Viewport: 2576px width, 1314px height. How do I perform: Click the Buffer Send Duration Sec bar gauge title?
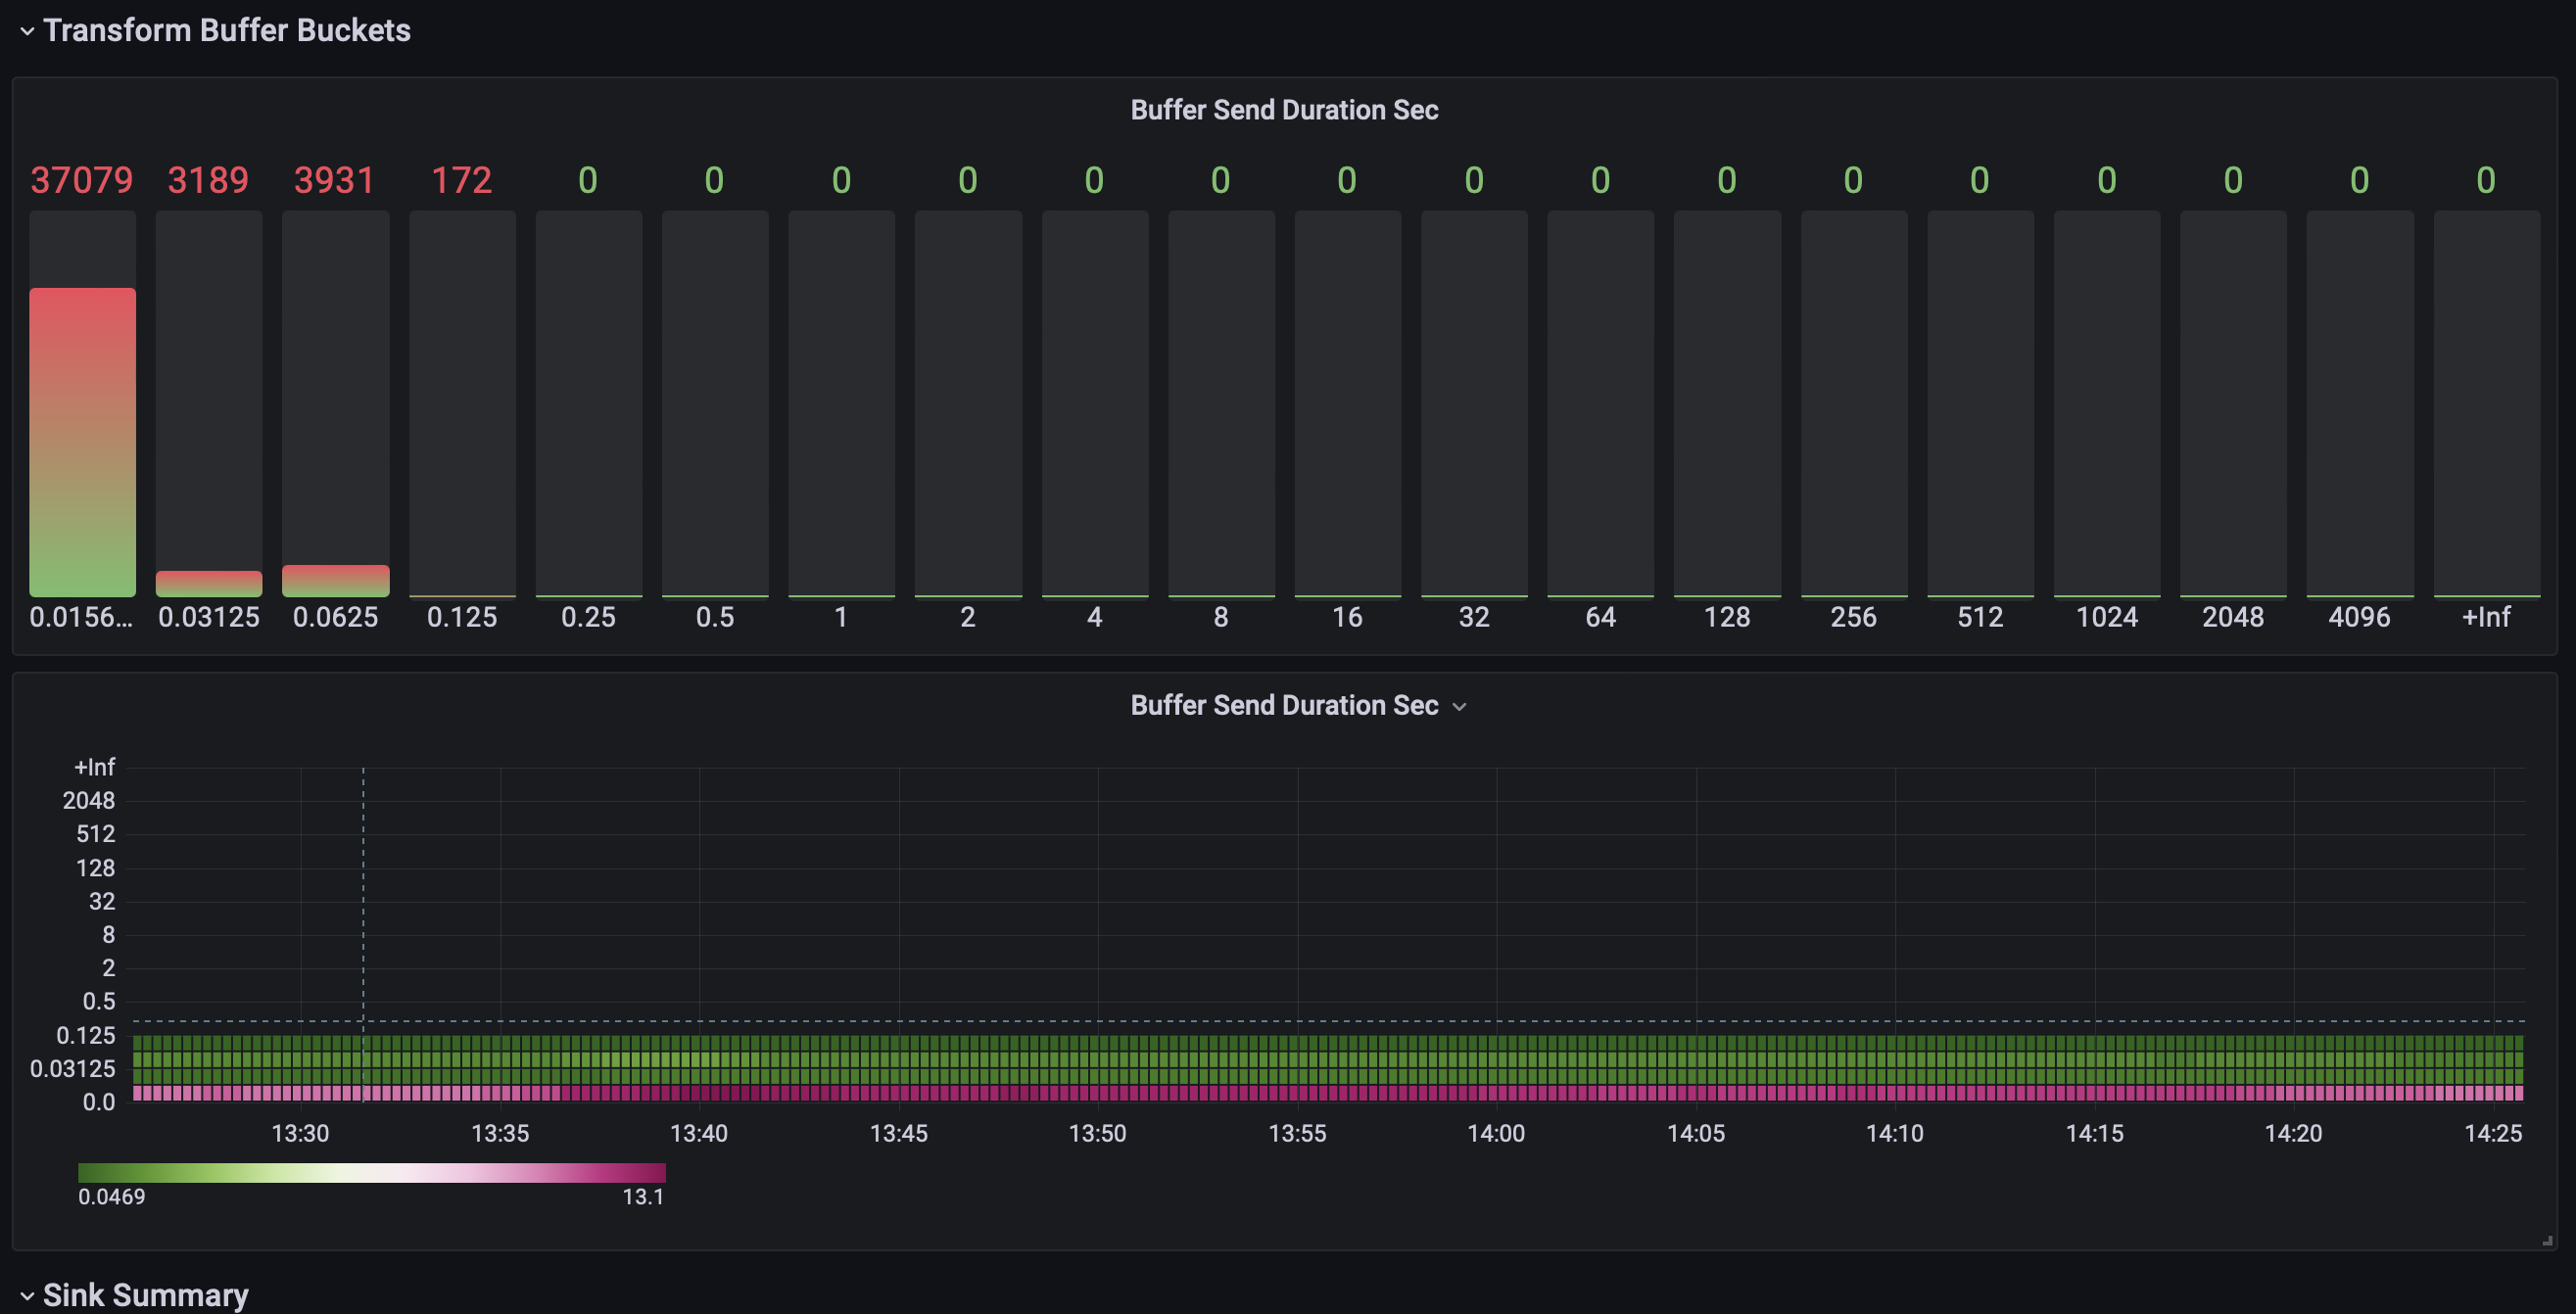pyautogui.click(x=1284, y=110)
